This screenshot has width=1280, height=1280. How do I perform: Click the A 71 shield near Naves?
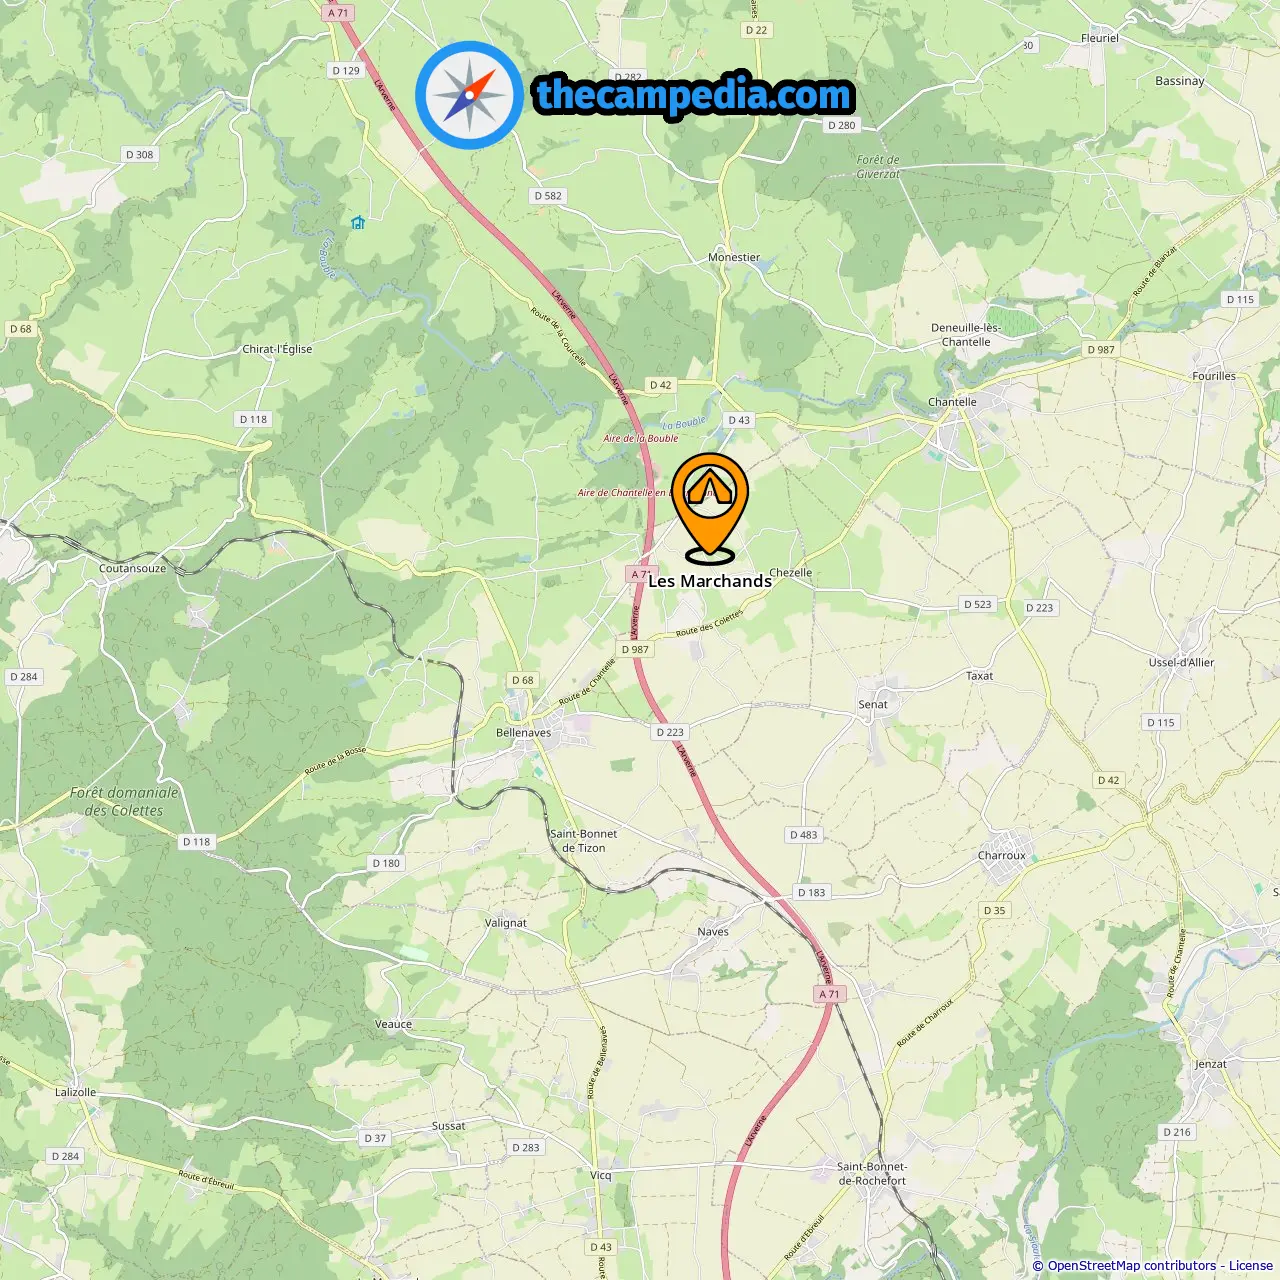(x=829, y=994)
